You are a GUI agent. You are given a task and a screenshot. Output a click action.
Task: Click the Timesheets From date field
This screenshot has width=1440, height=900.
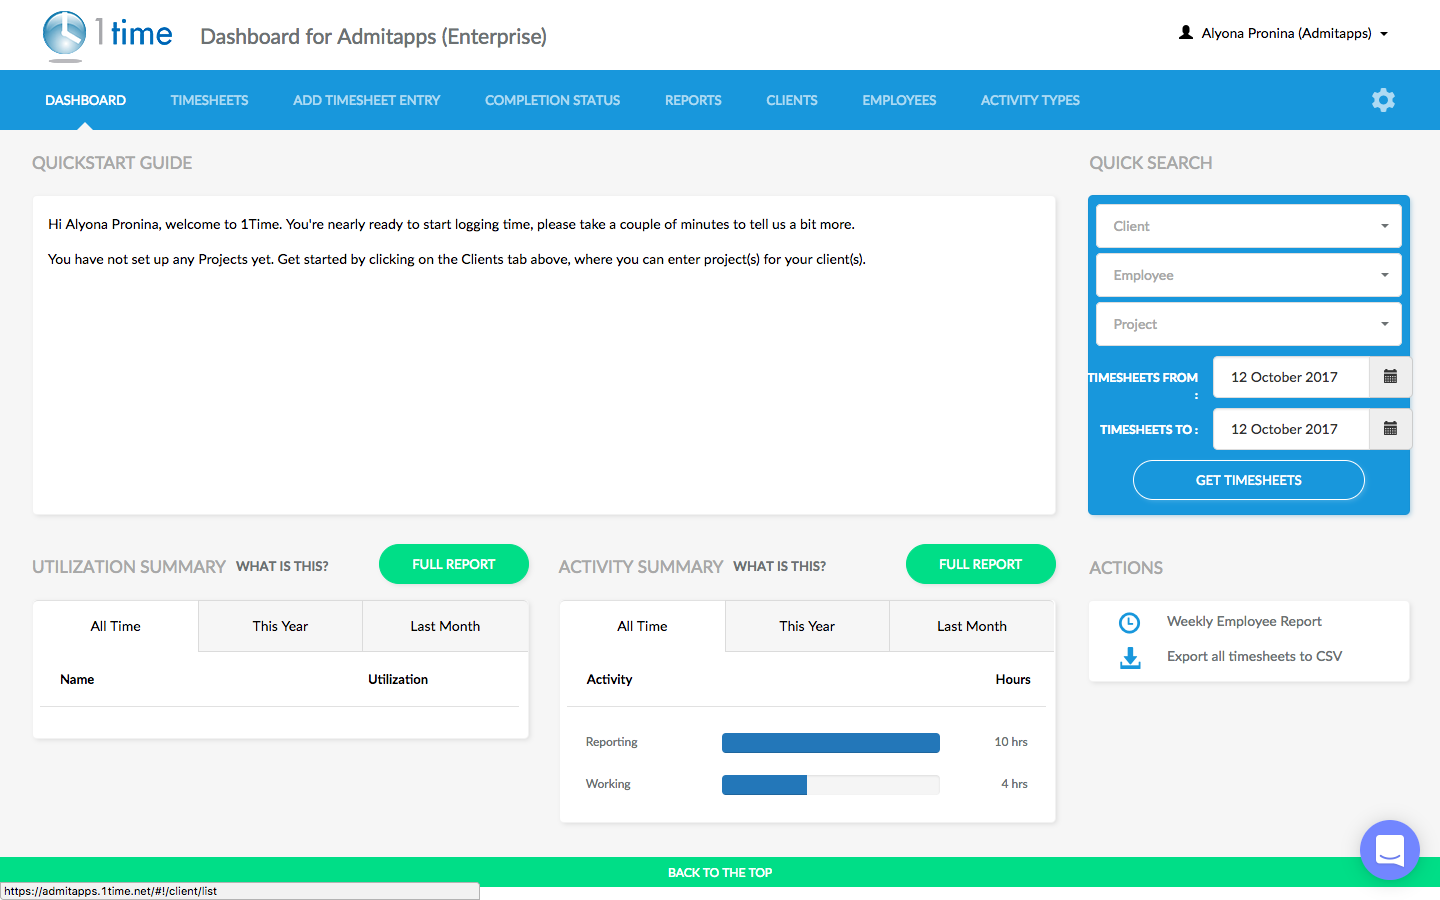pos(1290,377)
